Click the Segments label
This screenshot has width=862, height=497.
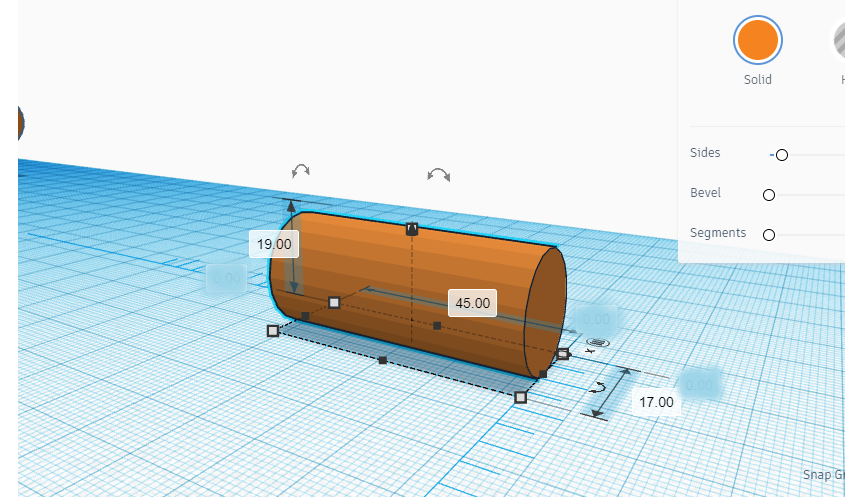point(718,233)
